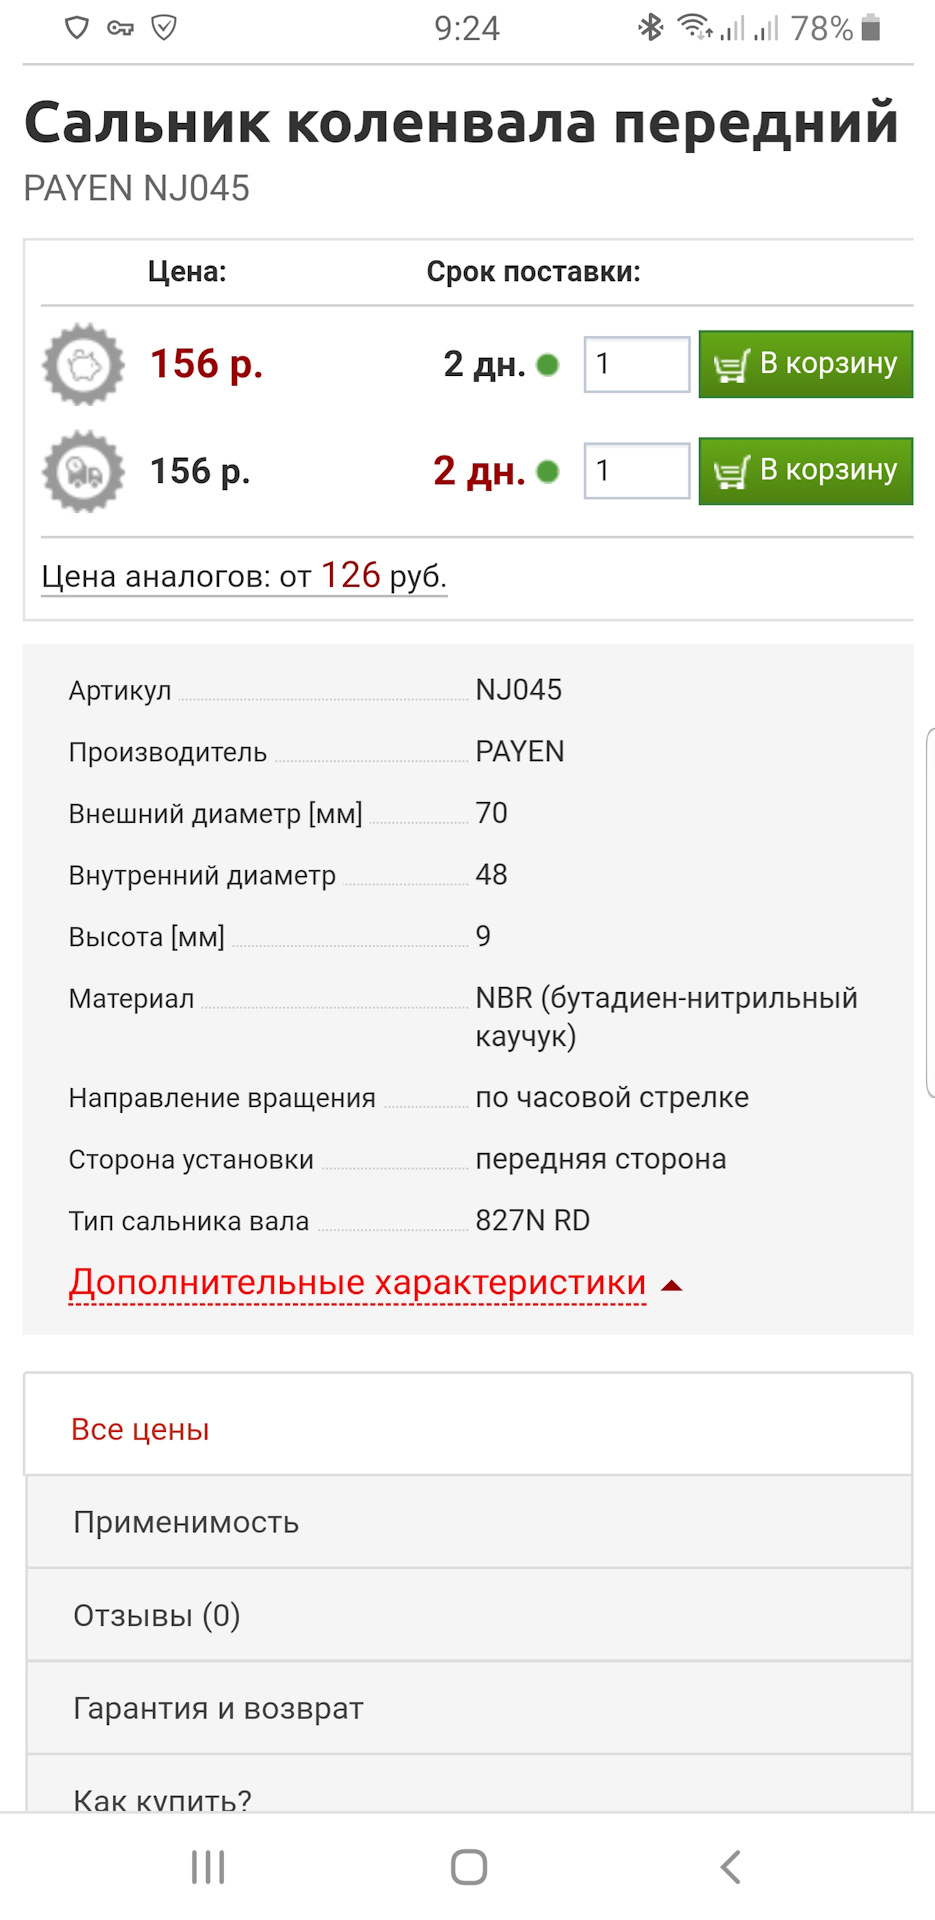The height and width of the screenshot is (1920, 935).
Task: Tap the Android home navigation icon
Action: [x=468, y=1866]
